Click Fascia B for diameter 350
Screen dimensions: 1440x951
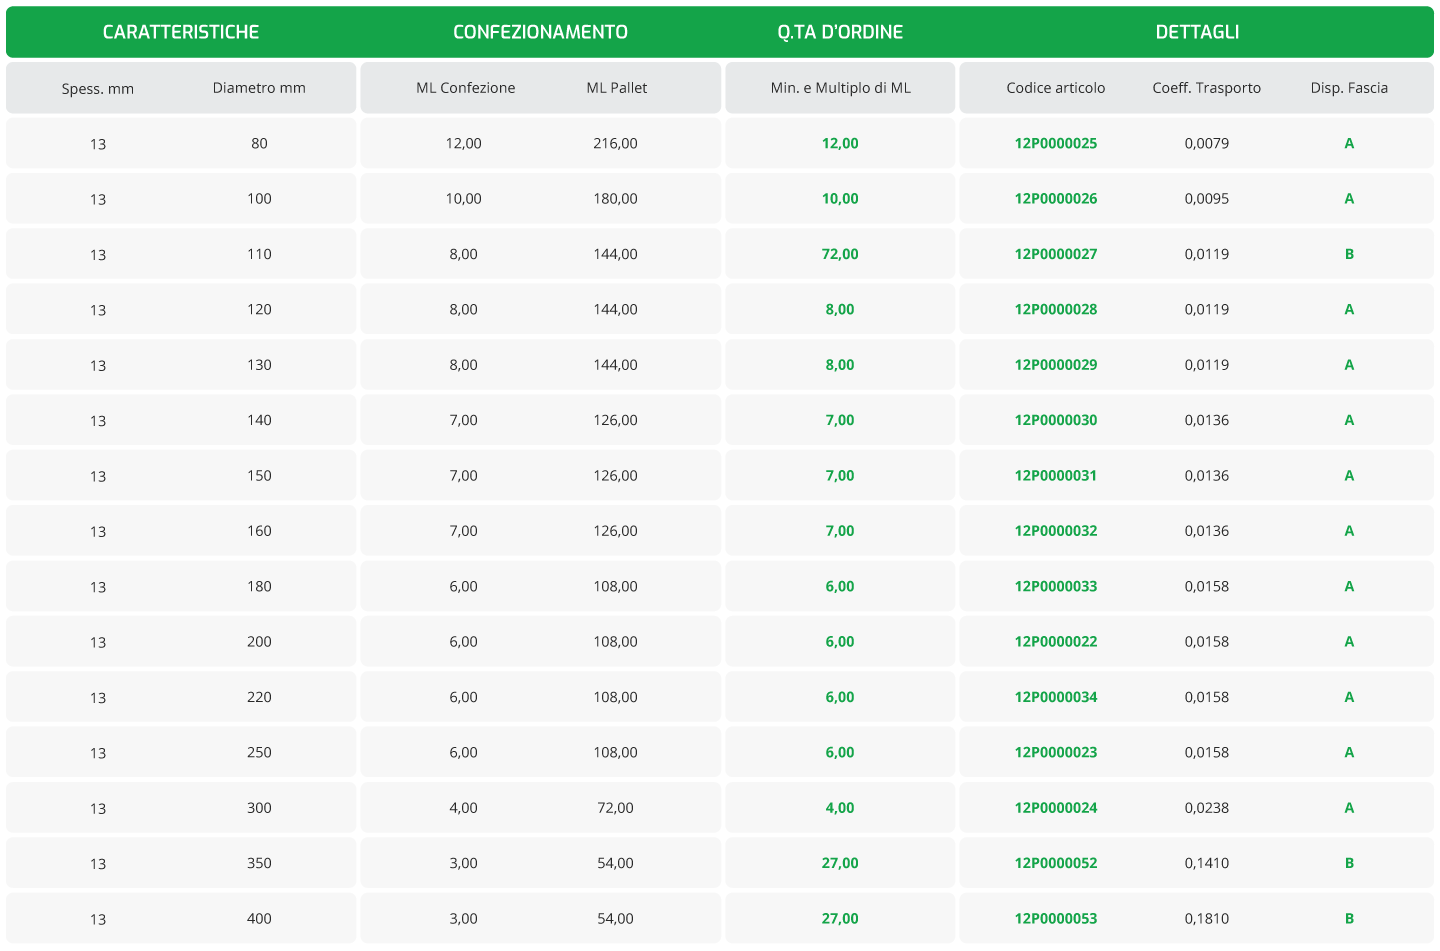click(1349, 863)
